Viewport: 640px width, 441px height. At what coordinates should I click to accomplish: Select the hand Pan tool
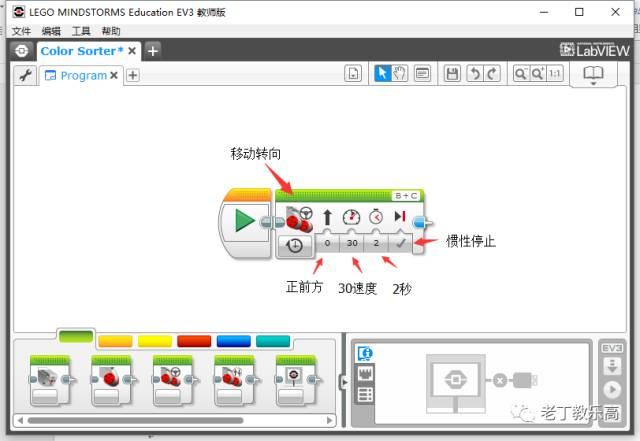click(x=400, y=74)
